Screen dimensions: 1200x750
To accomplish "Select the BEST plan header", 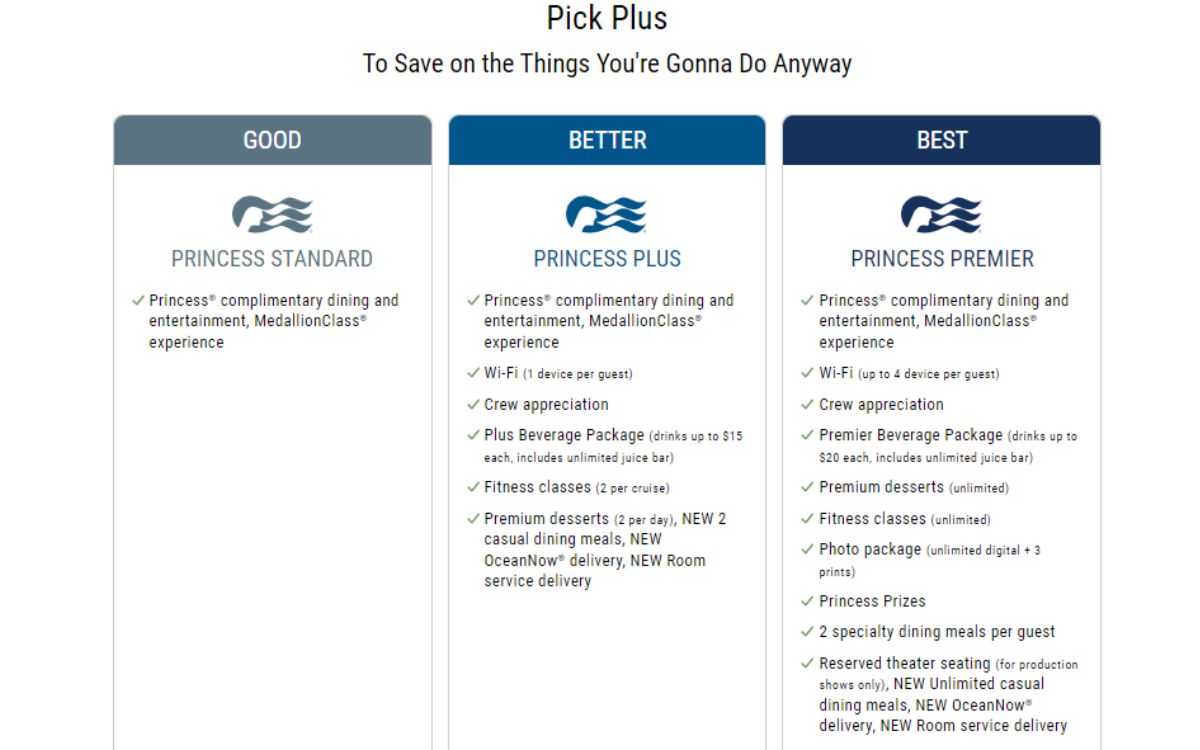I will coord(941,140).
